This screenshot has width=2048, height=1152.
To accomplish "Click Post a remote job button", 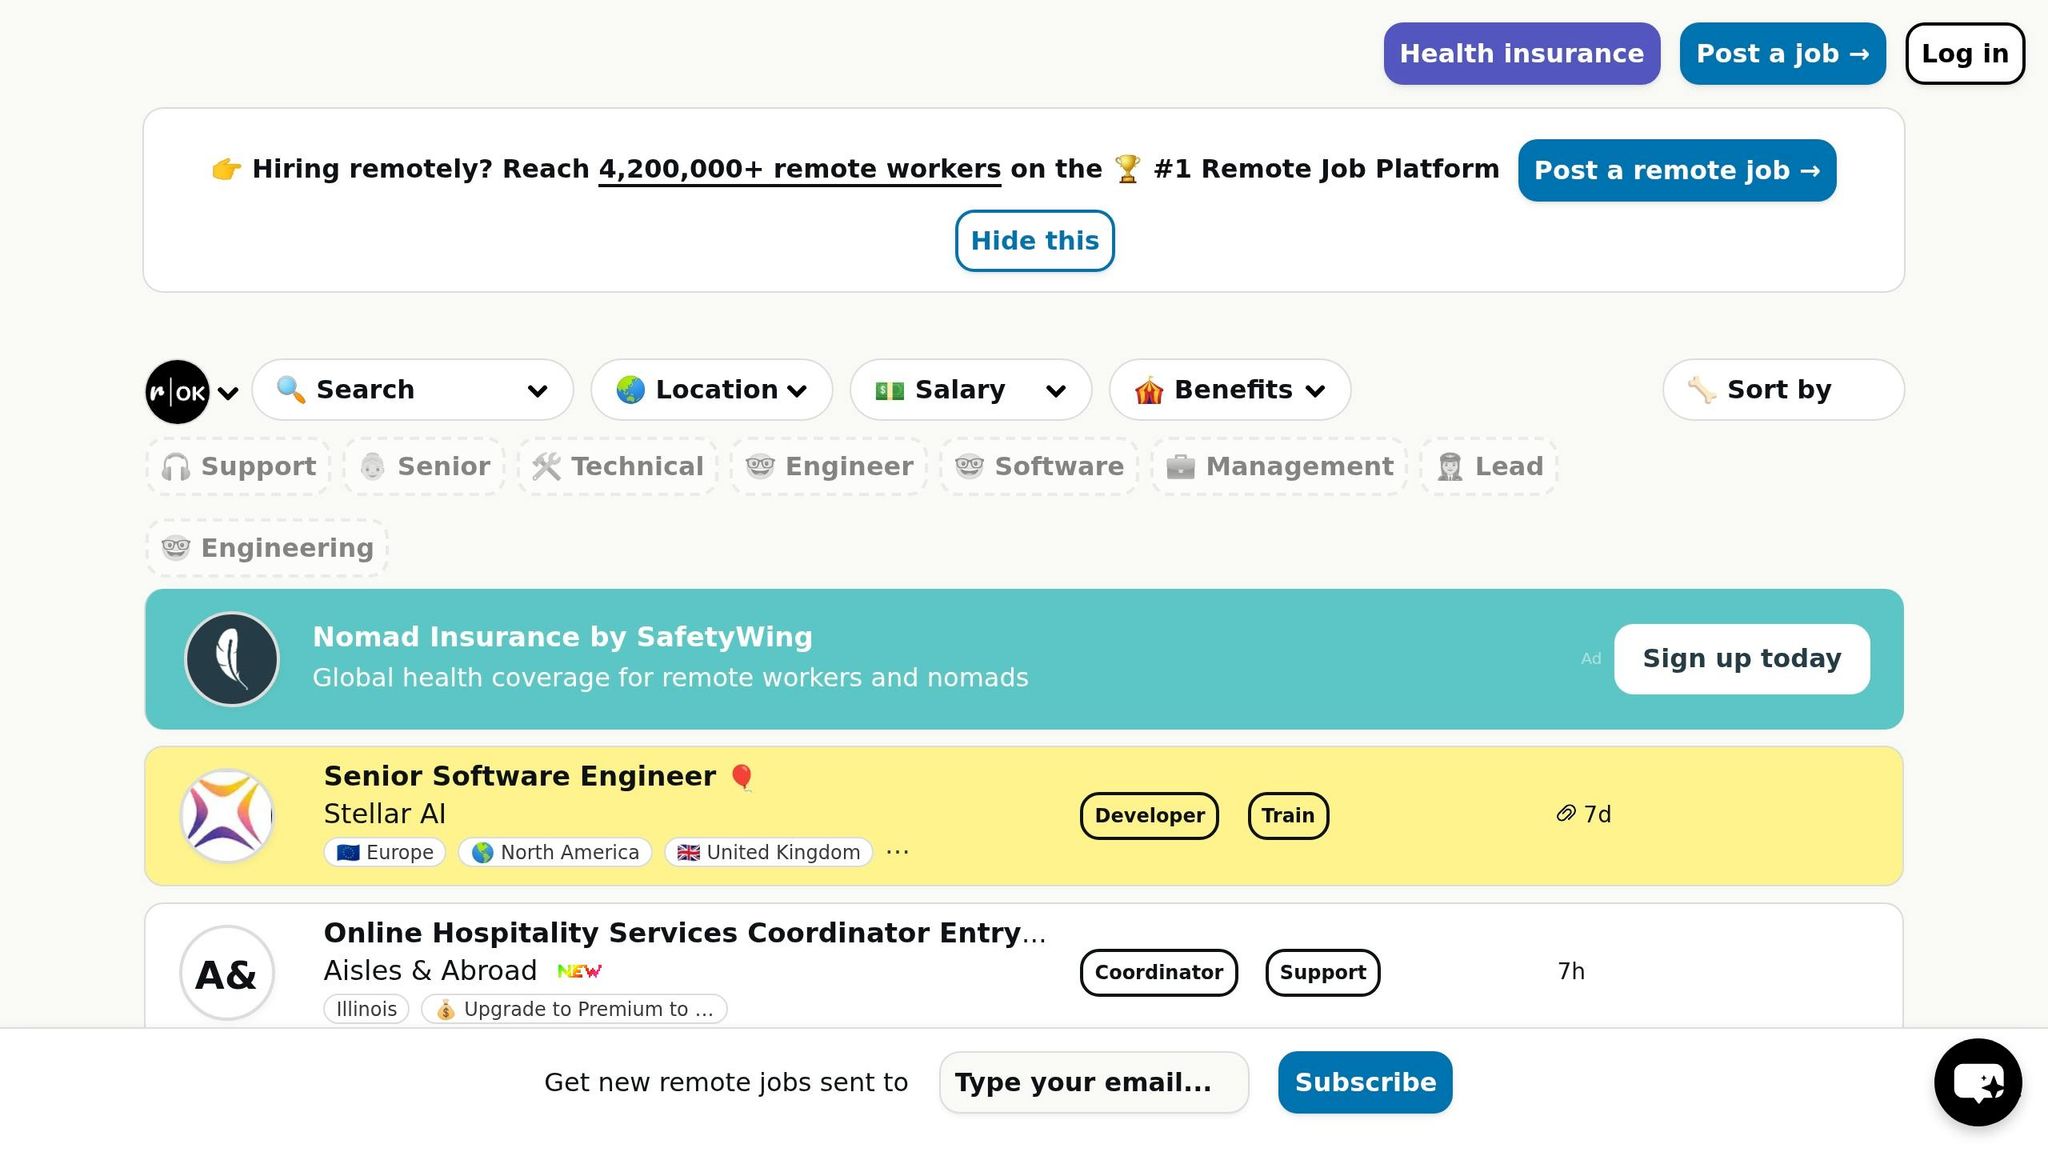I will click(x=1677, y=171).
